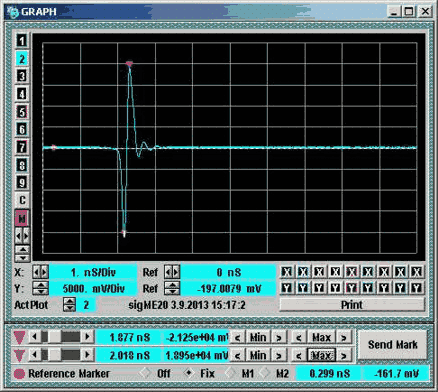Click the -197.0079 mV Y reference field
438x392 pixels.
pyautogui.click(x=228, y=288)
